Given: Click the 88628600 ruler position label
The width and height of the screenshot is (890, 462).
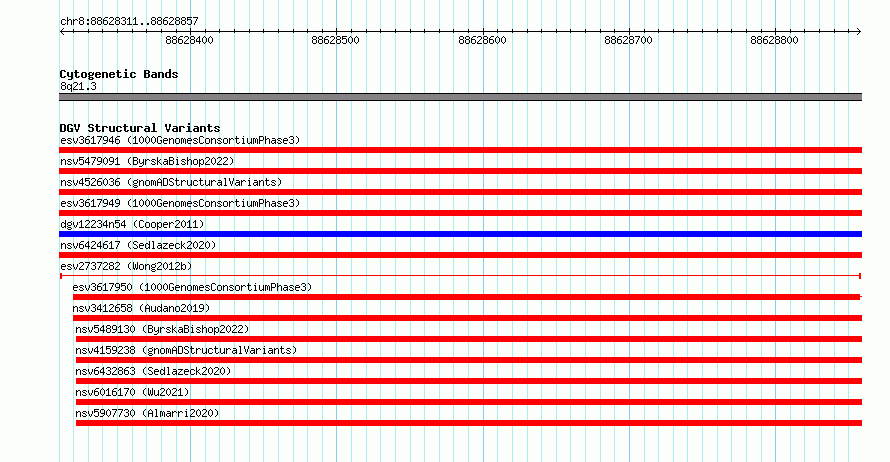Looking at the screenshot, I should 482,40.
